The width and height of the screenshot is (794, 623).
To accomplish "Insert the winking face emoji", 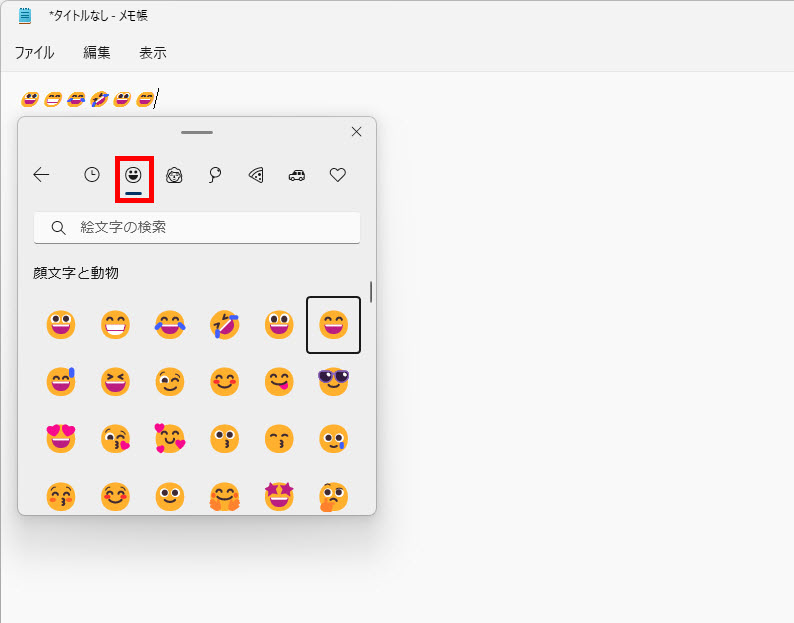I will tap(170, 381).
